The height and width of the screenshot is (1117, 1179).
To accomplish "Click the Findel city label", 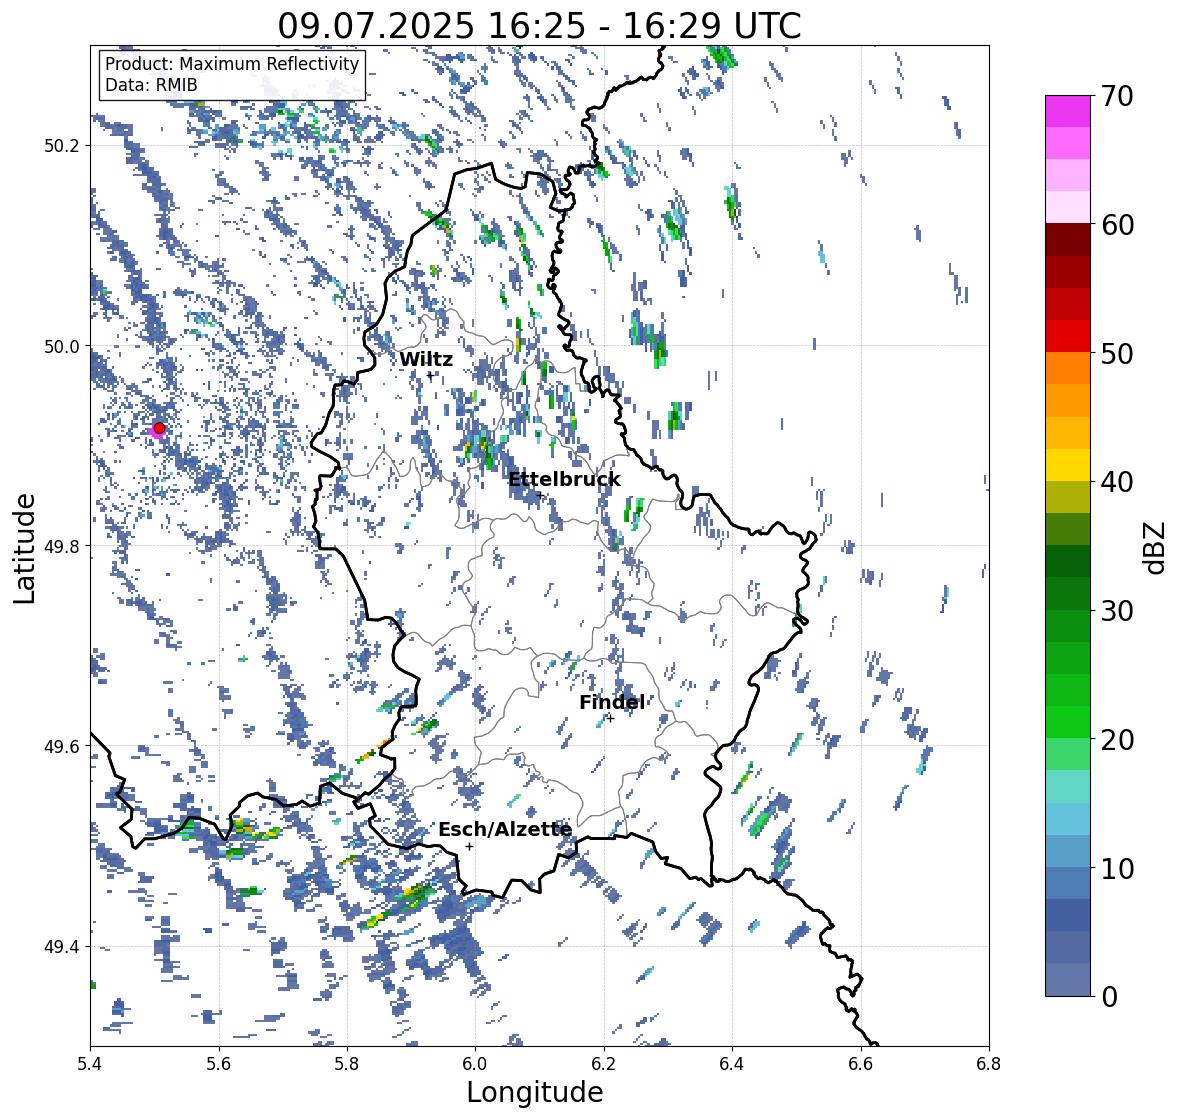I will tap(612, 702).
